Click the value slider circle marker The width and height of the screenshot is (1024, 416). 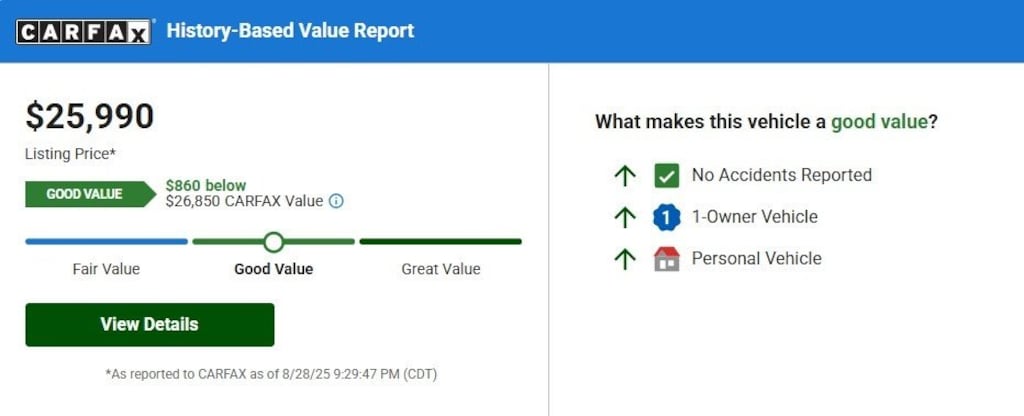tap(274, 242)
